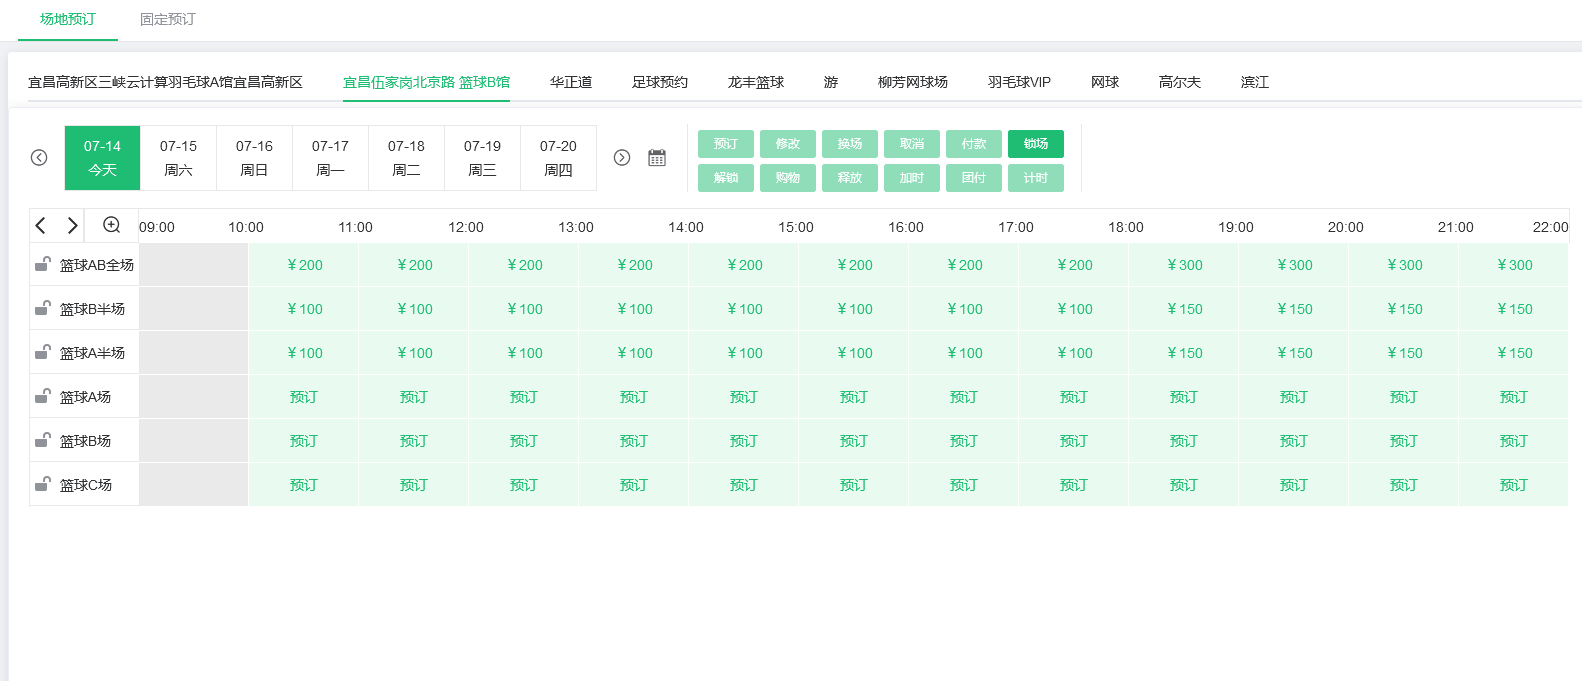Select 篮球B半场 ¥100 slot at 13:00
Image resolution: width=1582 pixels, height=681 pixels.
(634, 309)
